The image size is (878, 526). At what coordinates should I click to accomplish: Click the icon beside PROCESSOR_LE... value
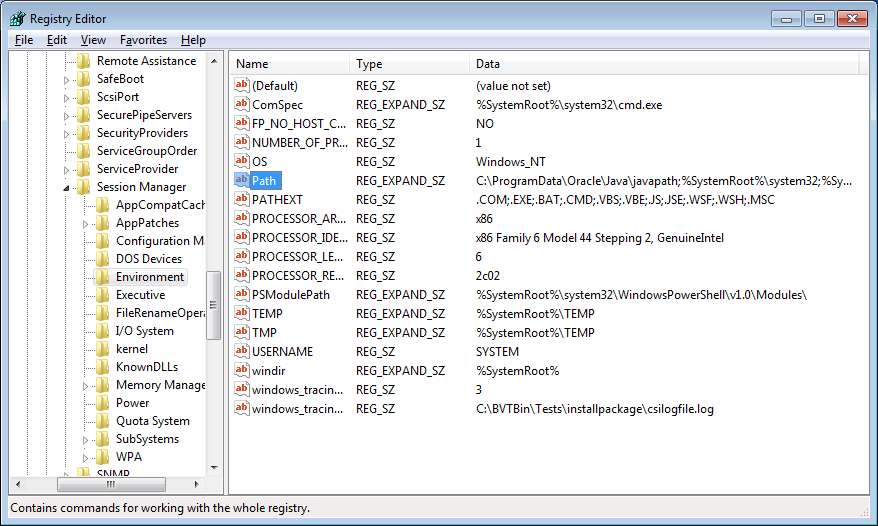point(241,257)
